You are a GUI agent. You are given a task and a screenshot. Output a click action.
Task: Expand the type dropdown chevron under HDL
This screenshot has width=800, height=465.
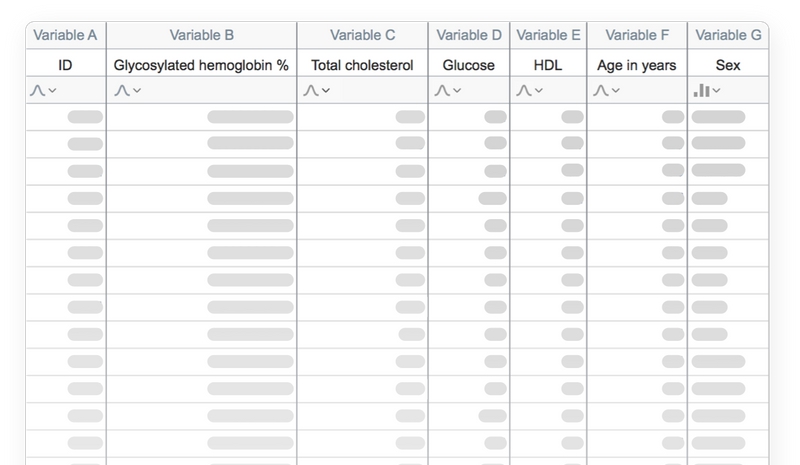538,91
